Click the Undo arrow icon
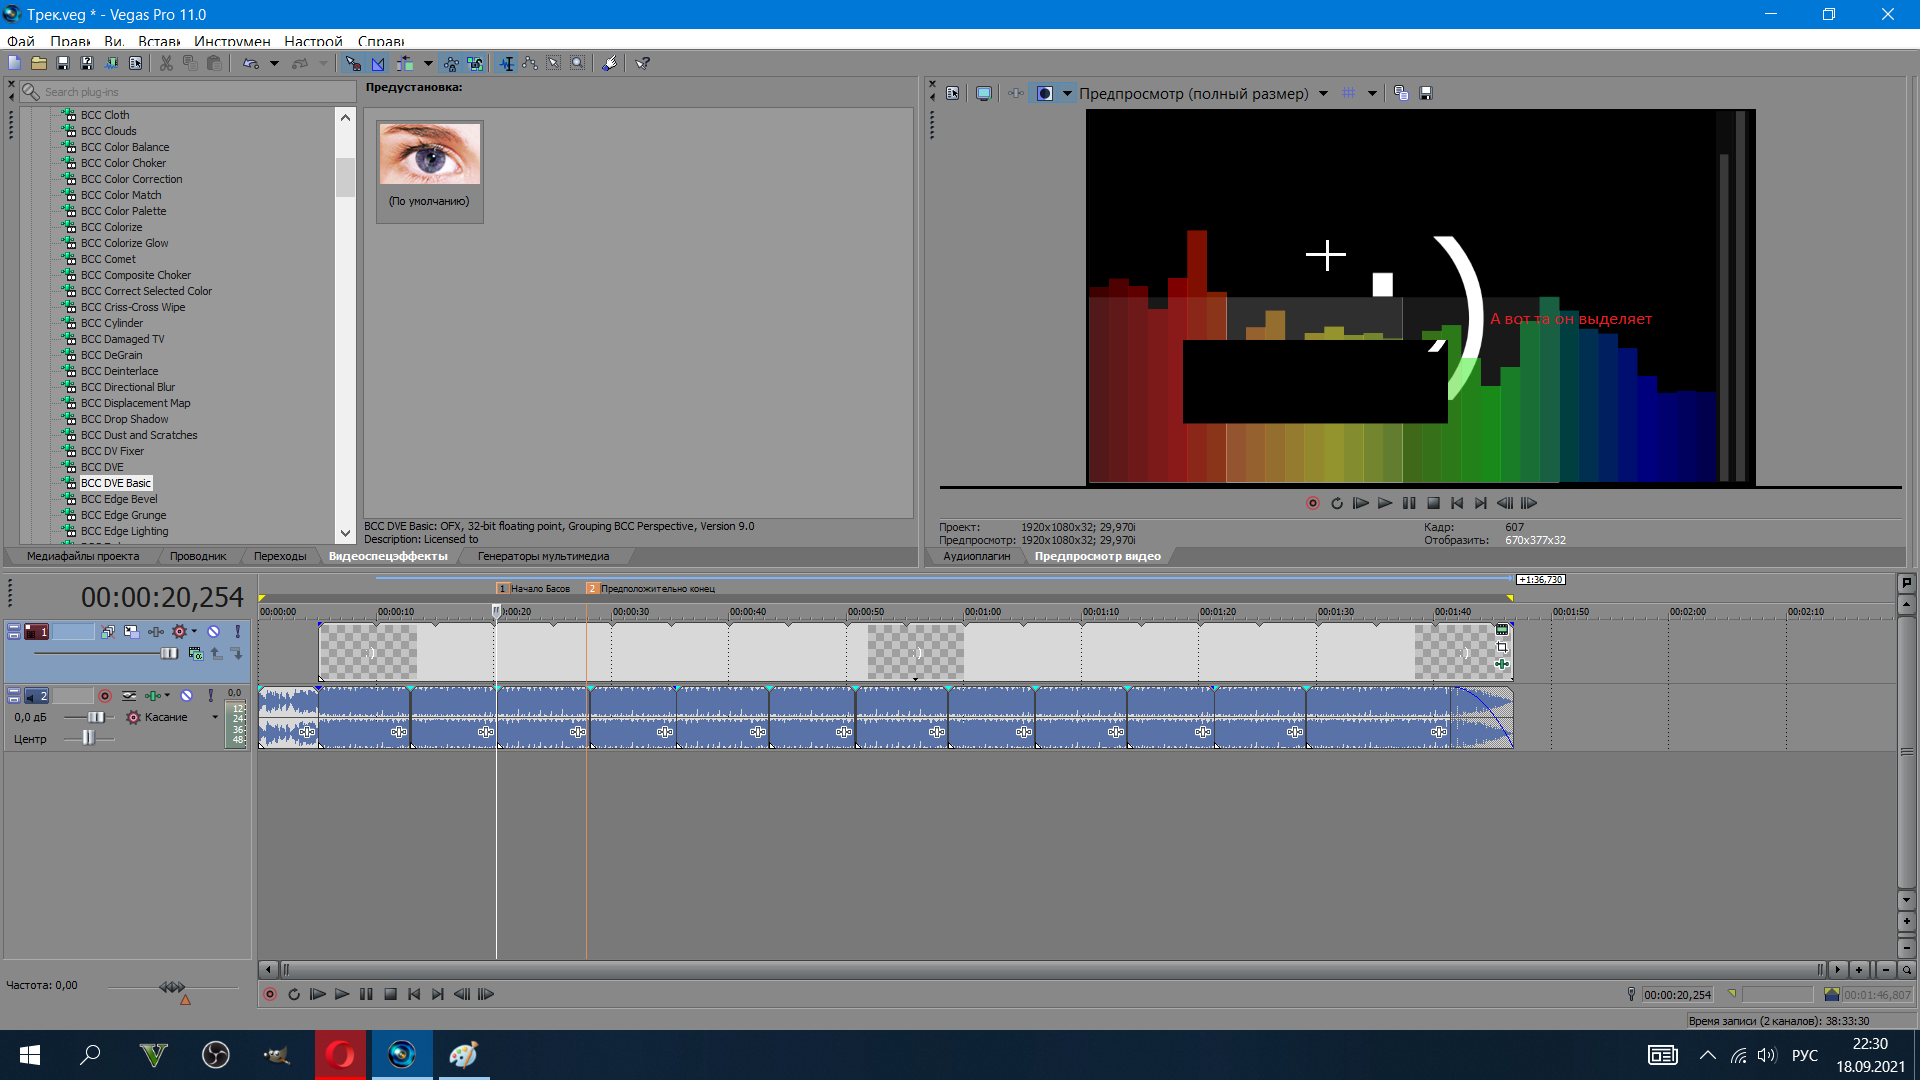Screen dimensions: 1920x1080 point(251,63)
